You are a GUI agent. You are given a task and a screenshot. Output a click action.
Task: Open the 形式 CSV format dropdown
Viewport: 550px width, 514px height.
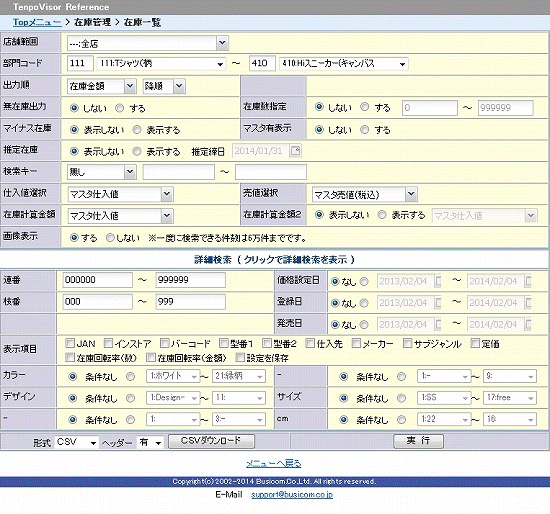pos(77,442)
